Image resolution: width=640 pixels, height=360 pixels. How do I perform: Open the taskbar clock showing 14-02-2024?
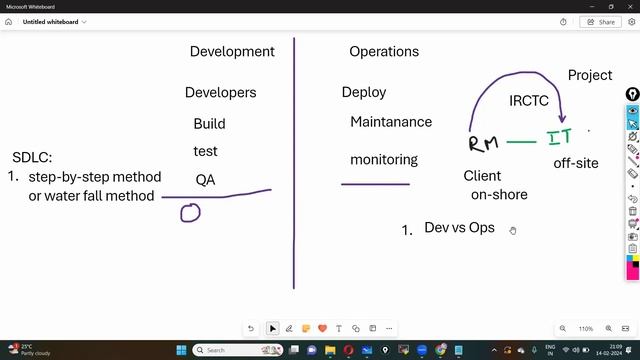[x=609, y=350]
